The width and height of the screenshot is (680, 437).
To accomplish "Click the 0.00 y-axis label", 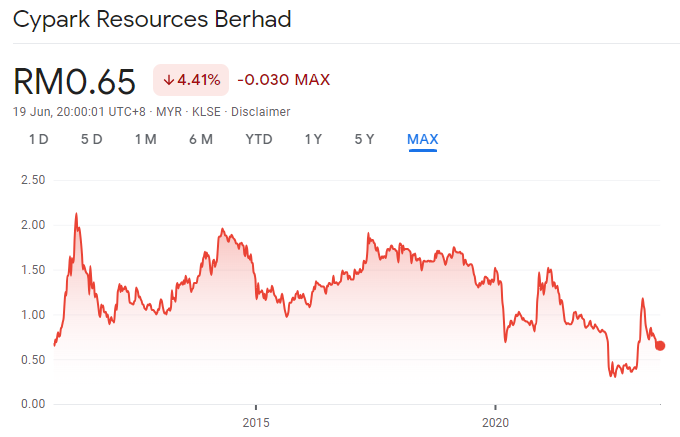I will 33,403.
